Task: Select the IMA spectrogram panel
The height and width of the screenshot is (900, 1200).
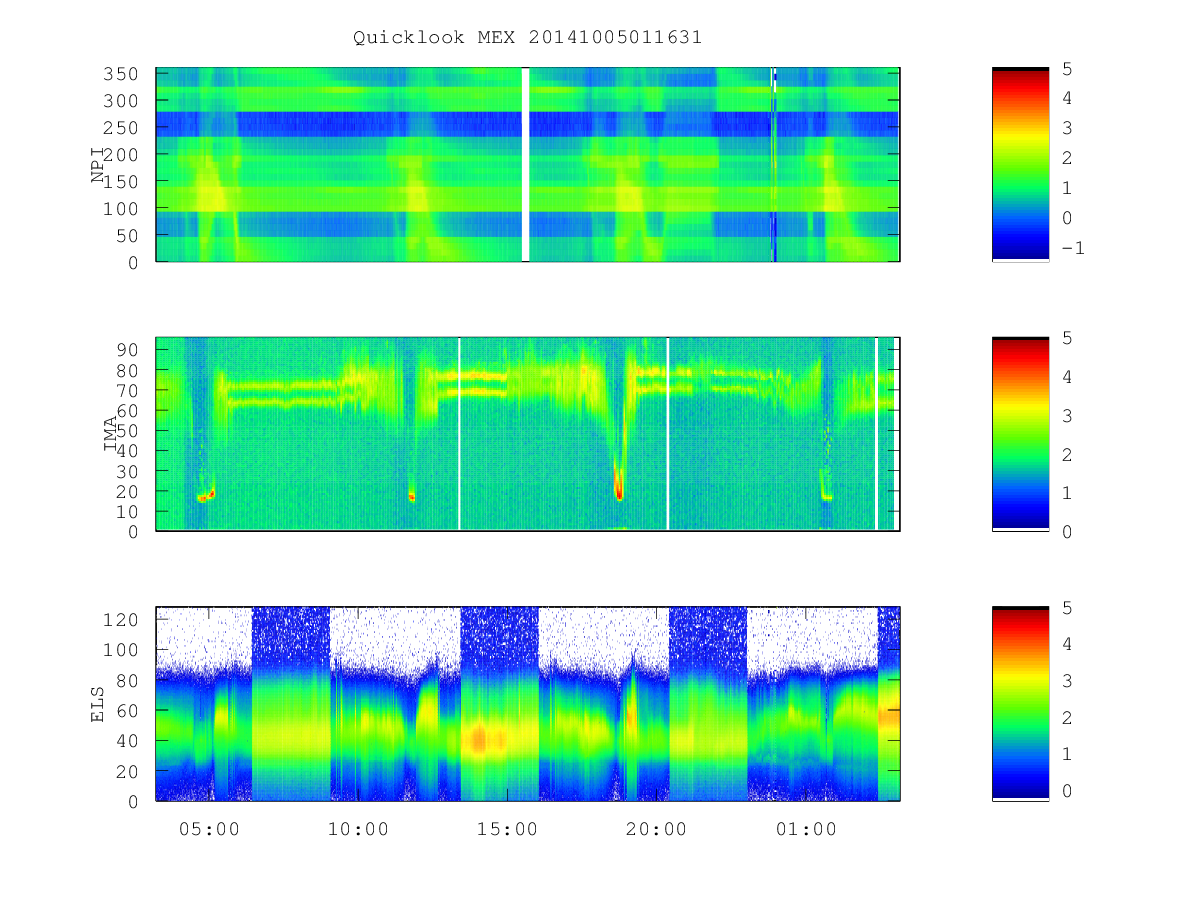Action: (528, 433)
